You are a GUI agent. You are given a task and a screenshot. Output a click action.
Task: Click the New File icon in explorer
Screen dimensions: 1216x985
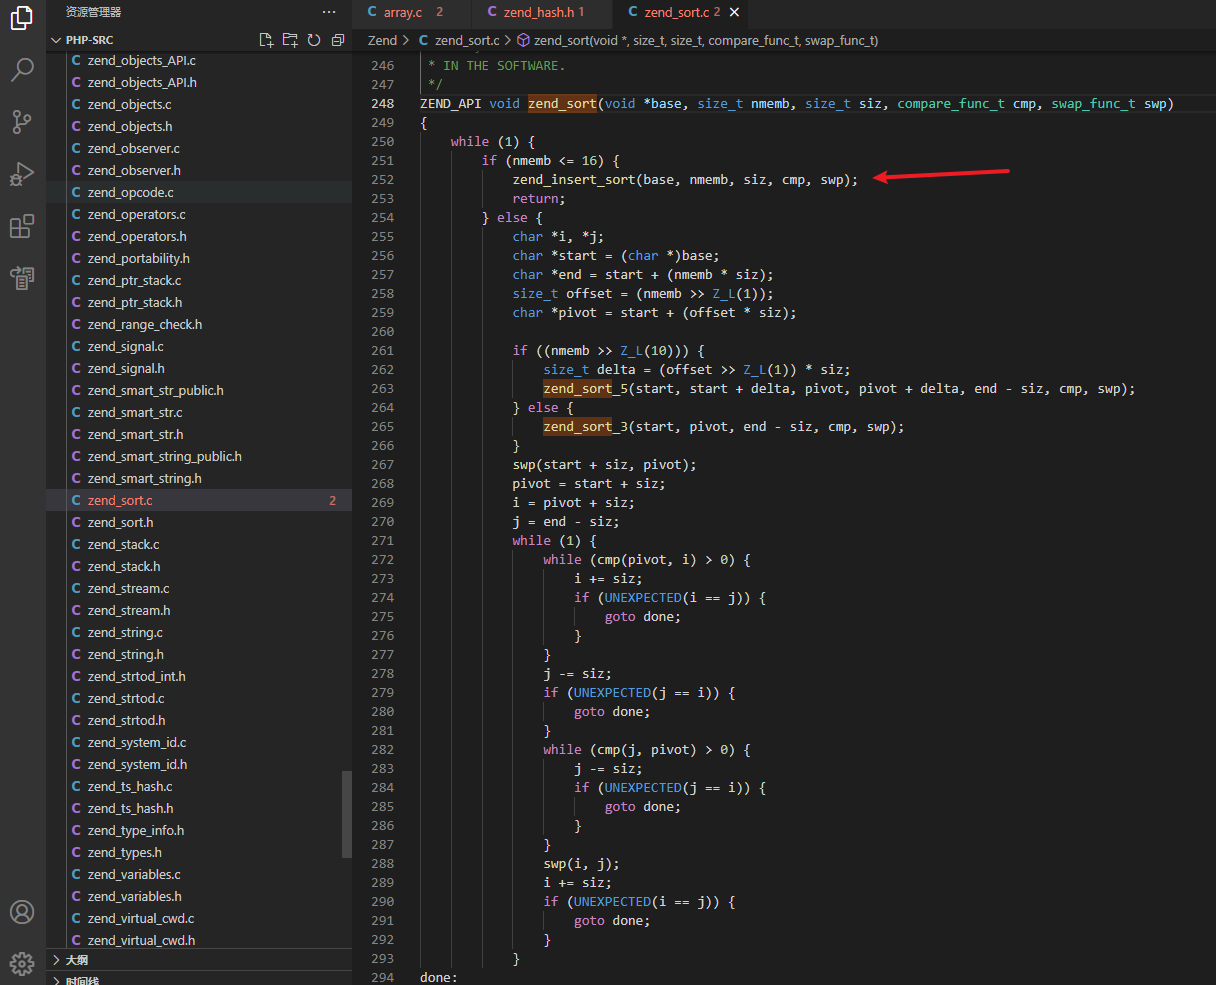266,40
